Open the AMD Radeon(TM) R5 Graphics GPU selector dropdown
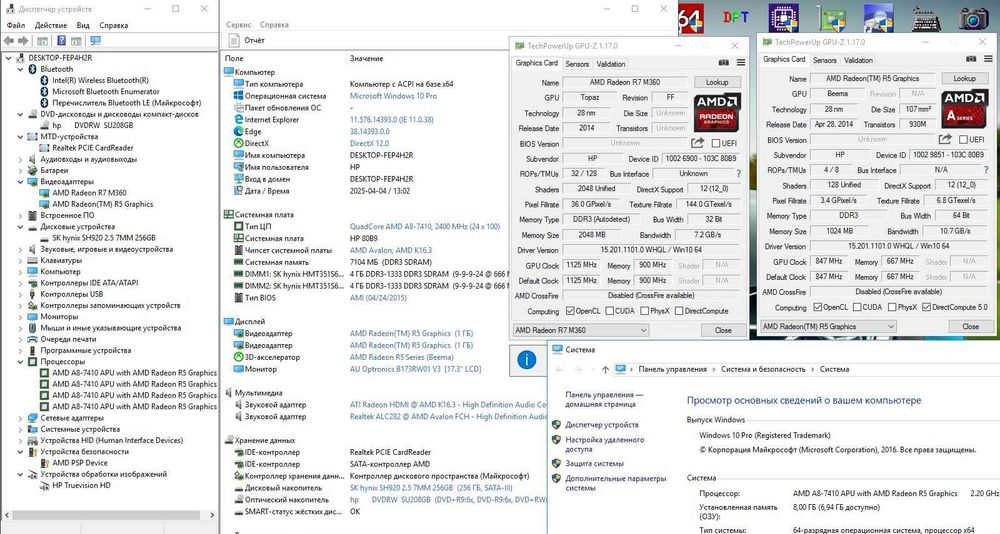 [x=828, y=326]
